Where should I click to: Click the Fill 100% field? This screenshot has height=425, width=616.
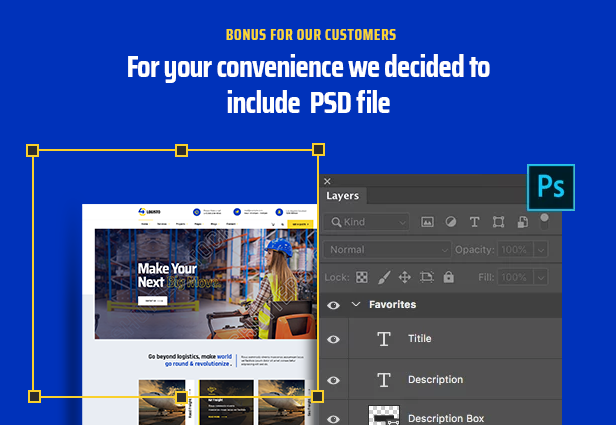pos(515,277)
